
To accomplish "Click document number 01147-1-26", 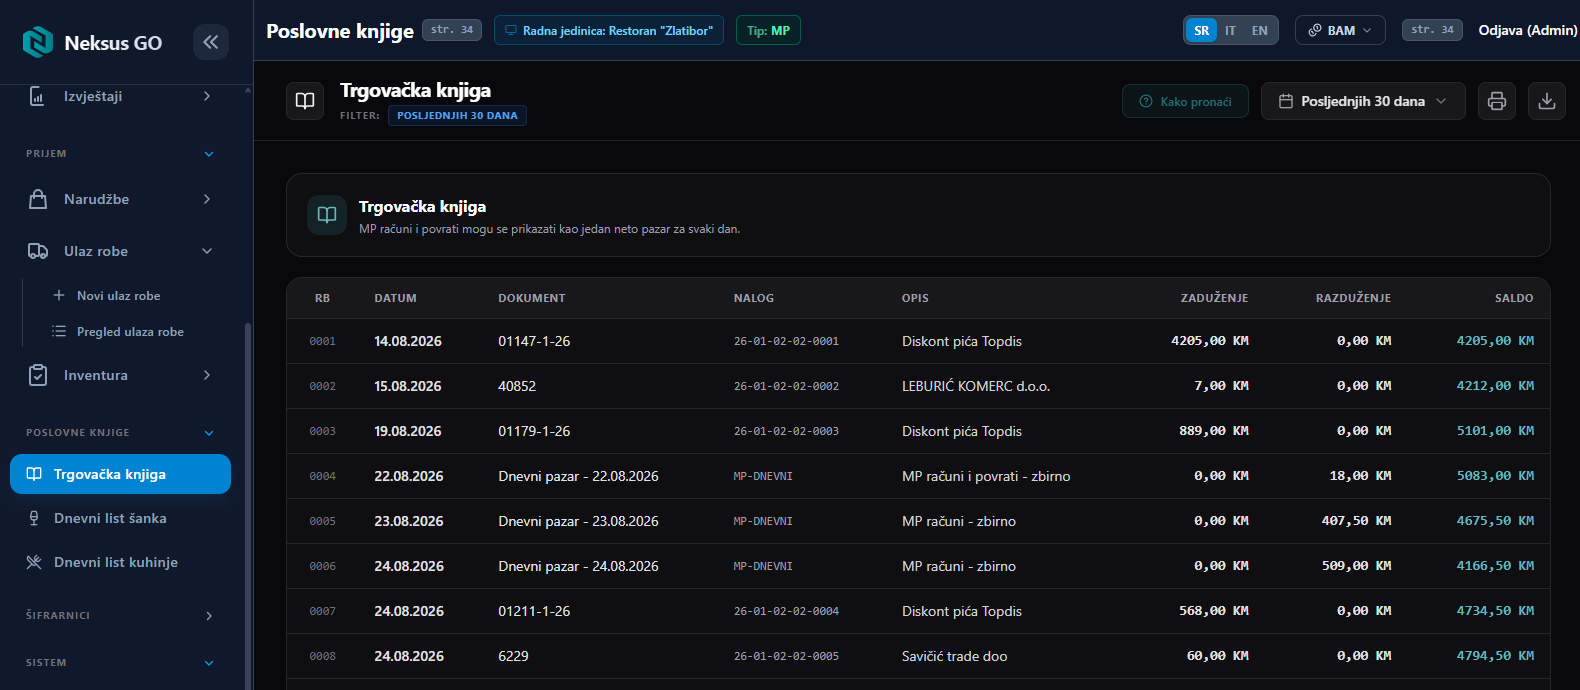I will [534, 341].
